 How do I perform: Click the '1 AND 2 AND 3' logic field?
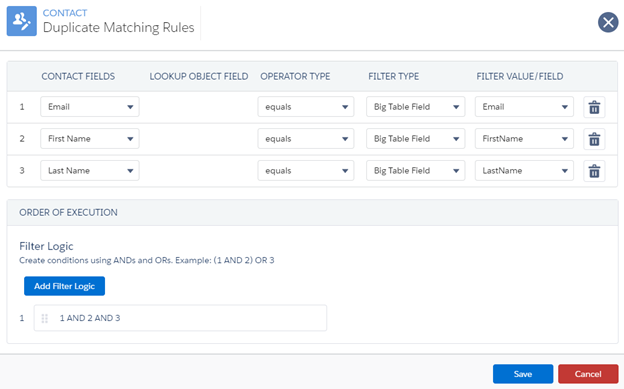pos(180,318)
